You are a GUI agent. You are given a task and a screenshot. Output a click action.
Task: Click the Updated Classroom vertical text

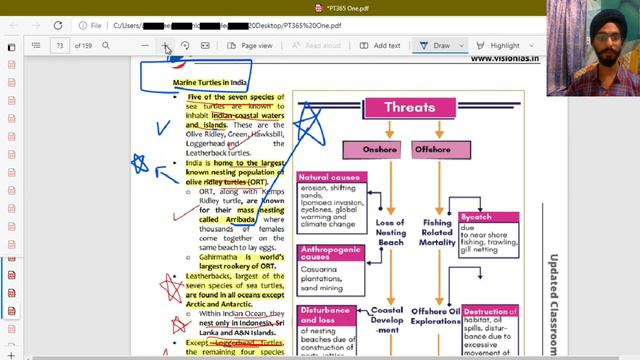[553, 304]
